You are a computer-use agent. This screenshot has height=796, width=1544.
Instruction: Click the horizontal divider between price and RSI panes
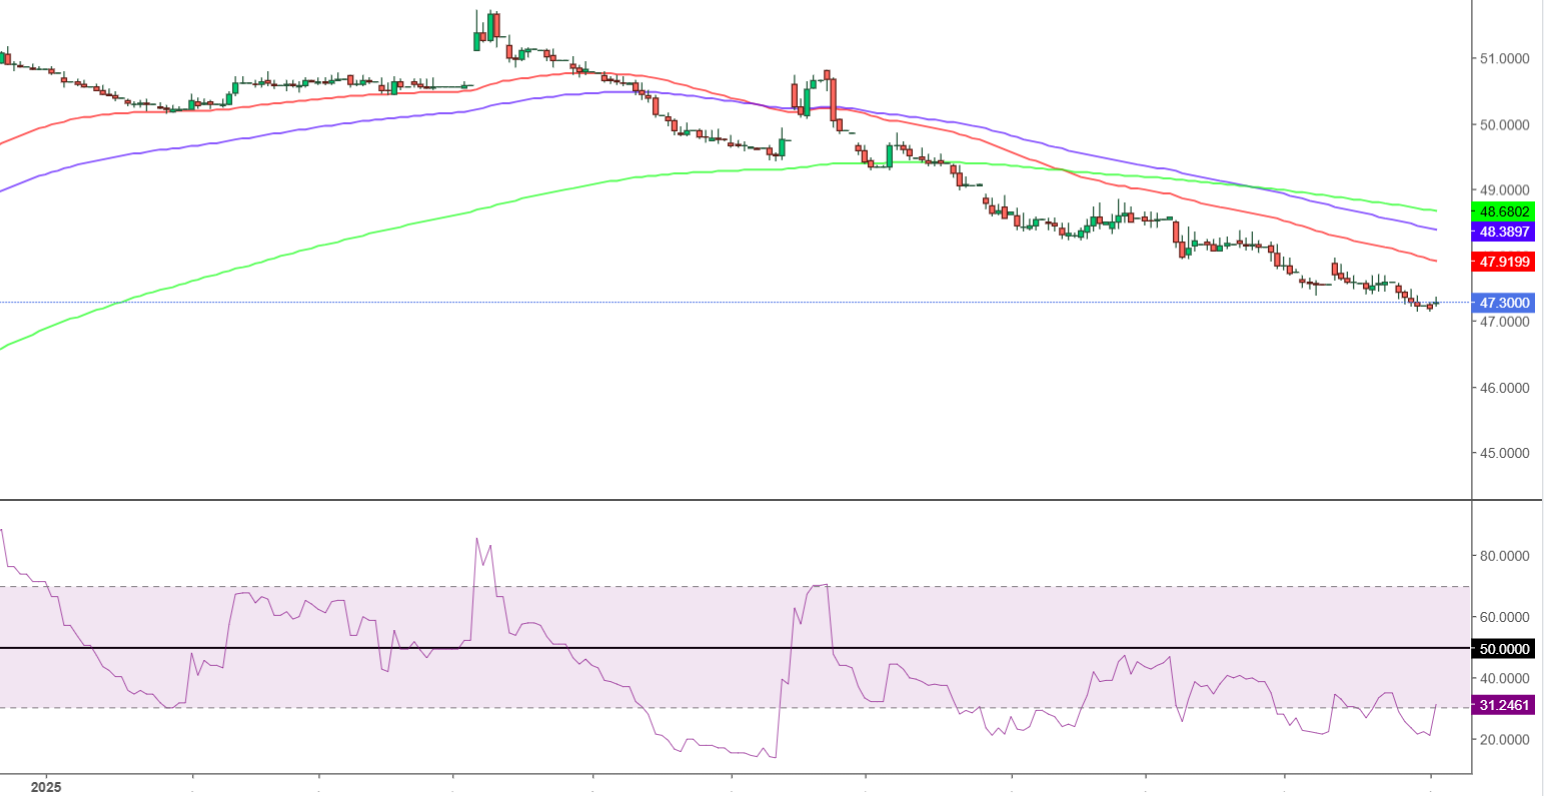735,499
